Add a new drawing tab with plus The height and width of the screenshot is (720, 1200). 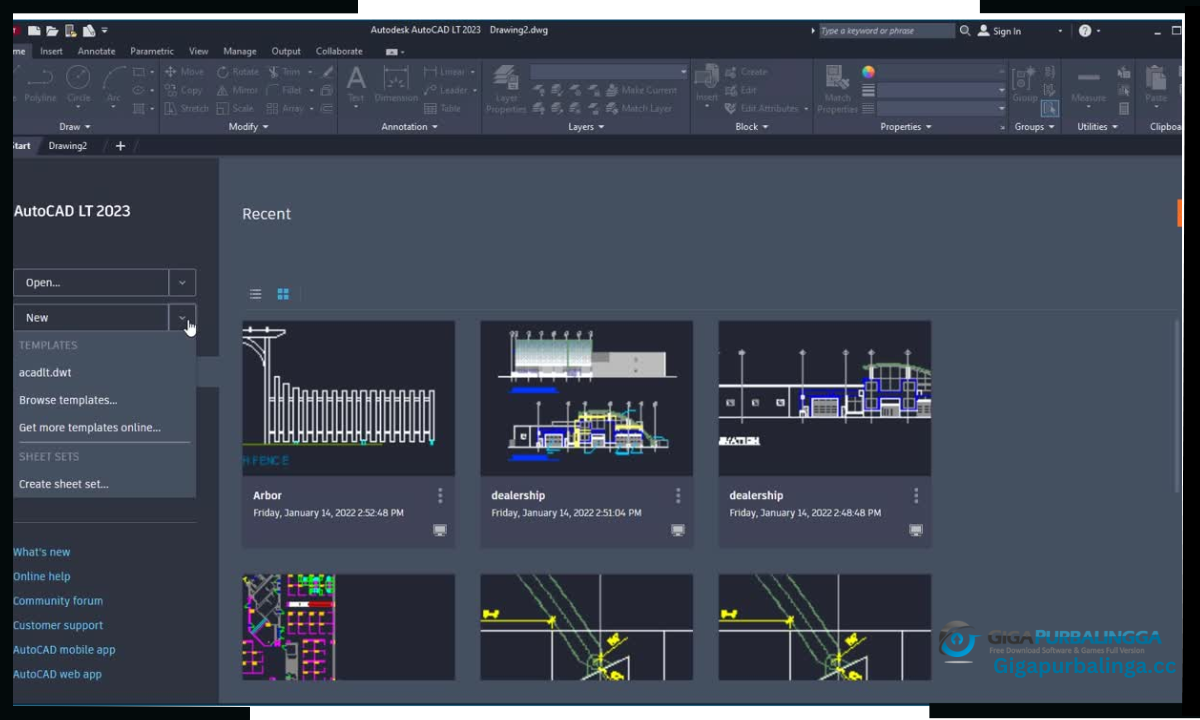click(121, 146)
